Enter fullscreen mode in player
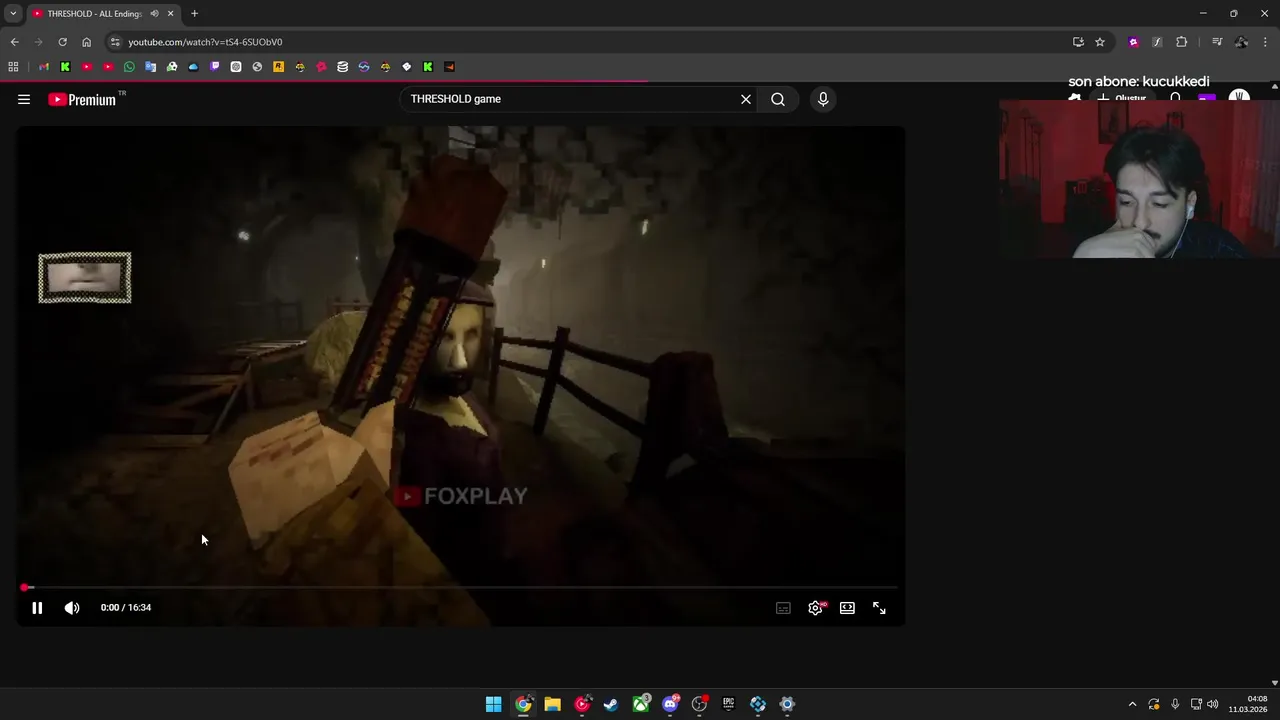Viewport: 1280px width, 720px height. pos(880,608)
